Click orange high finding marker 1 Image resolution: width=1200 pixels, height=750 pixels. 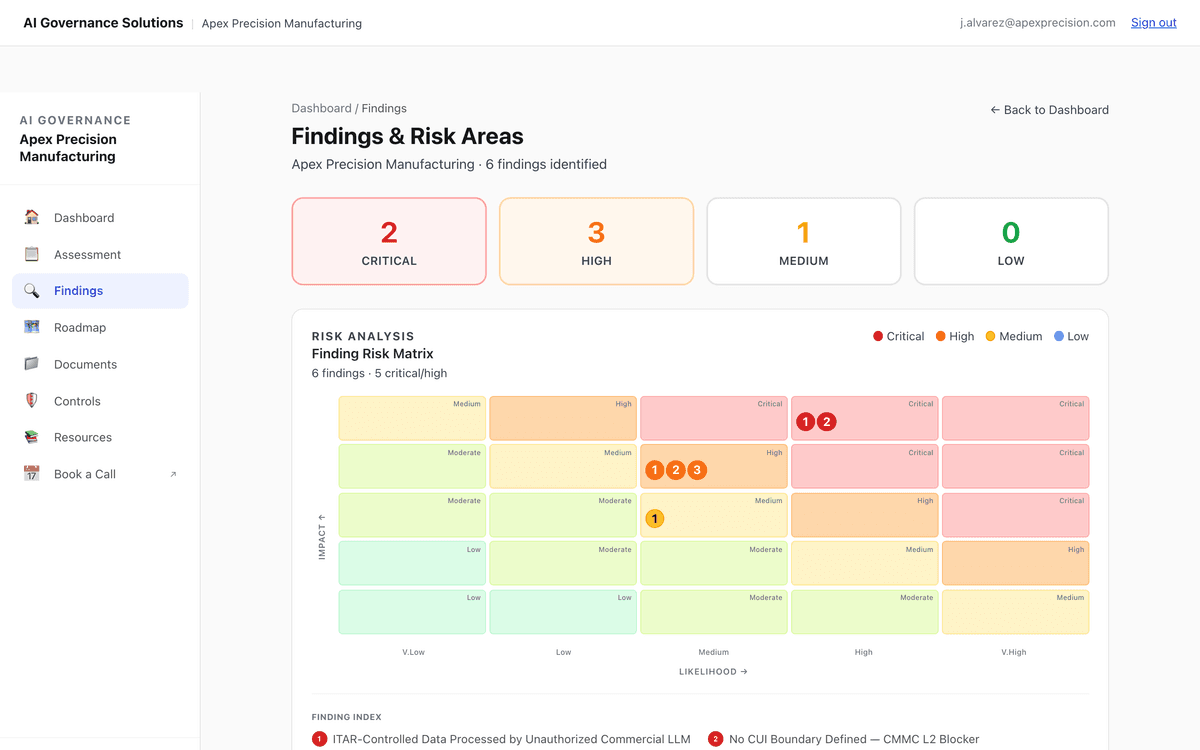[x=654, y=470]
